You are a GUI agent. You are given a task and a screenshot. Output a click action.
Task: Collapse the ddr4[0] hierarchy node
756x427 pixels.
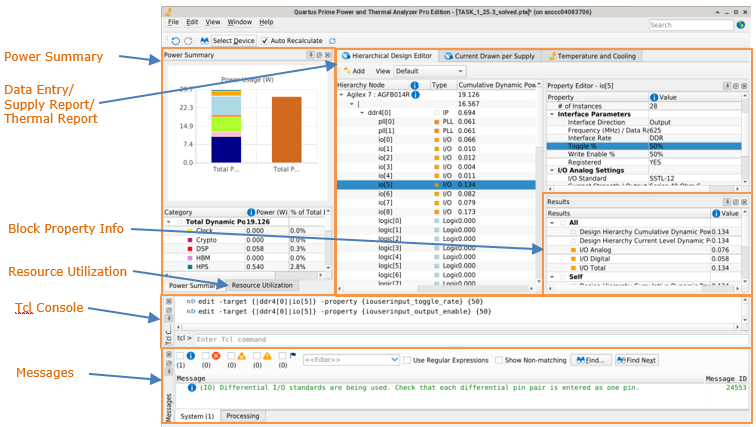coord(361,112)
